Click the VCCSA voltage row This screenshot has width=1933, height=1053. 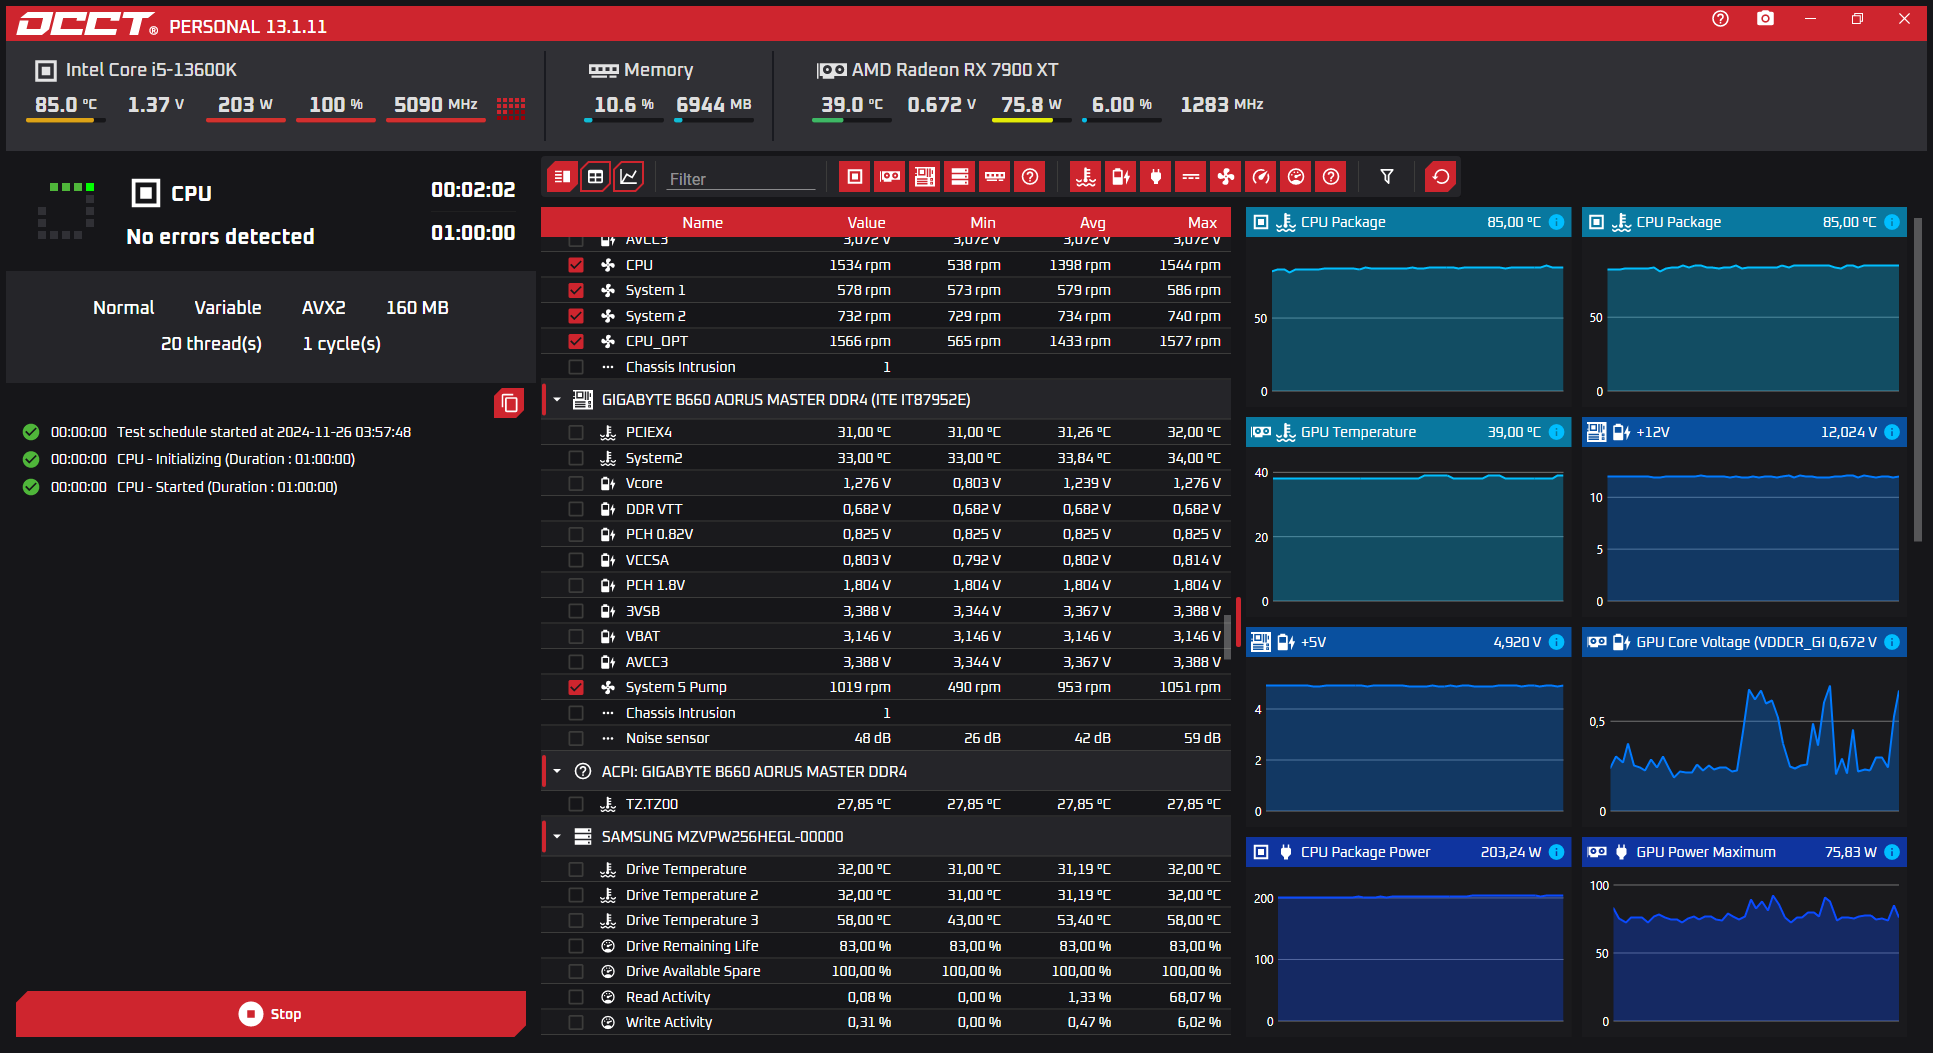[886, 560]
